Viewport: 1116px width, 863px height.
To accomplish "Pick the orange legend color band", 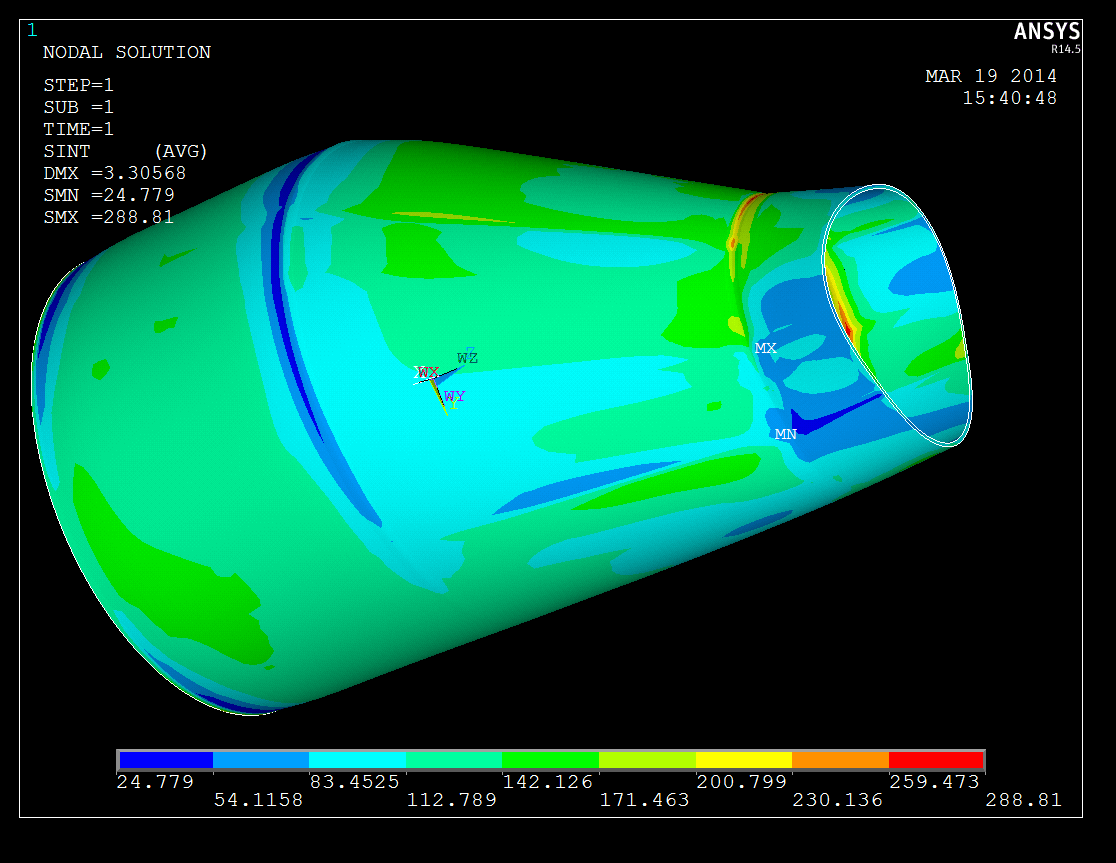I will [x=840, y=760].
